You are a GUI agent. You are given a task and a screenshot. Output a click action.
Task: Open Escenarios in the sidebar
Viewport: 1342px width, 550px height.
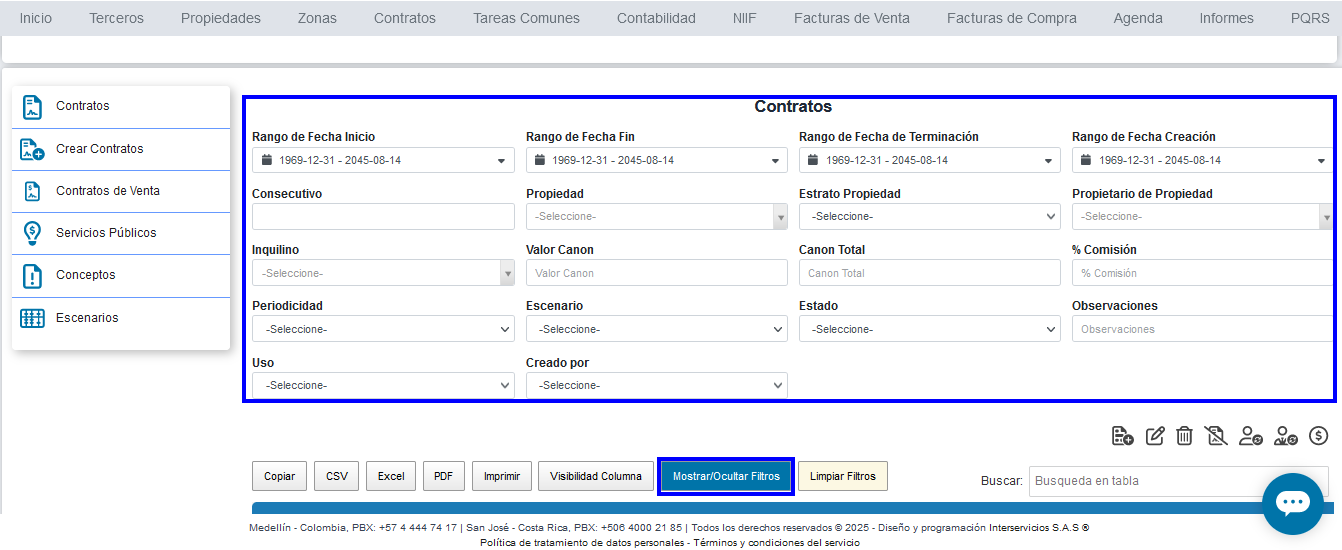coord(87,318)
